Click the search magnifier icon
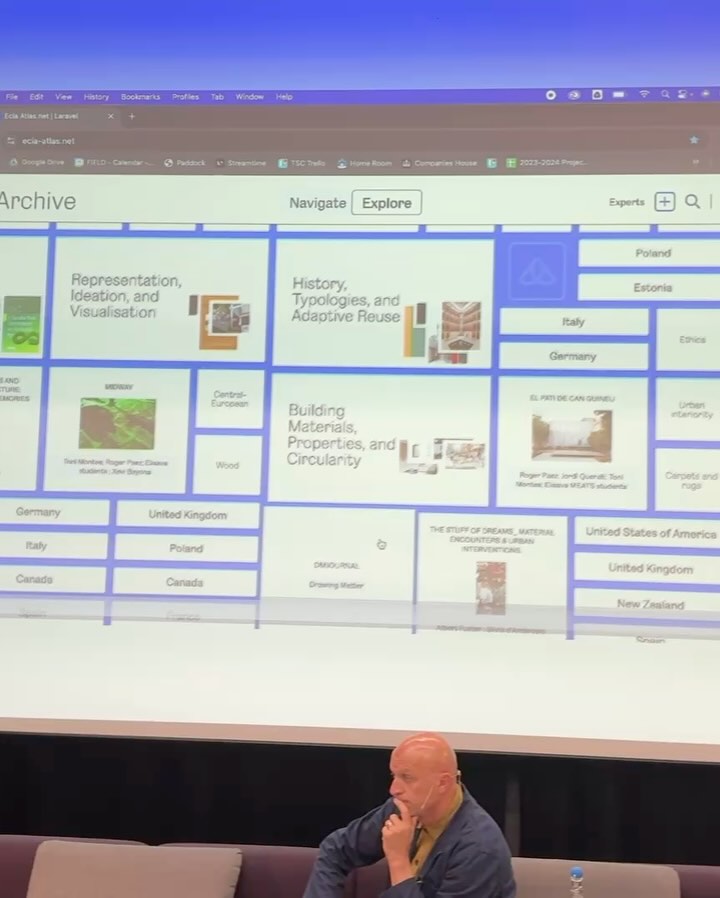 (x=692, y=202)
